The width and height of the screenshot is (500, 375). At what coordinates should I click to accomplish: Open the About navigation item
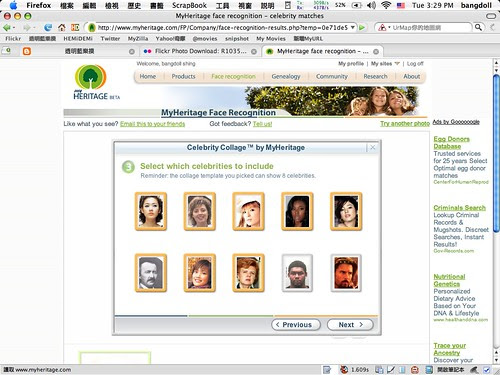pos(412,76)
